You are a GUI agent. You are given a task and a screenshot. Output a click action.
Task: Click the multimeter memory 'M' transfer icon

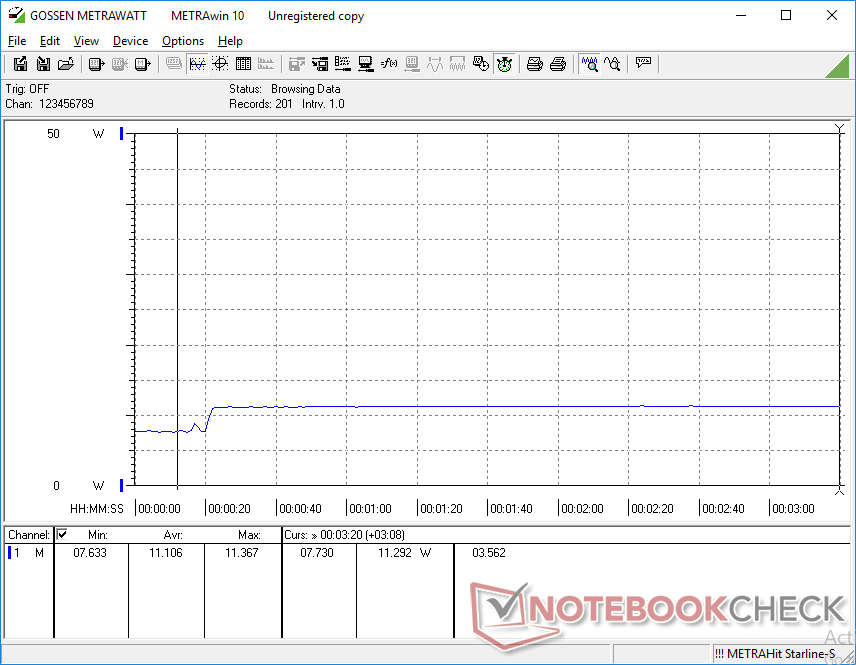[x=142, y=64]
